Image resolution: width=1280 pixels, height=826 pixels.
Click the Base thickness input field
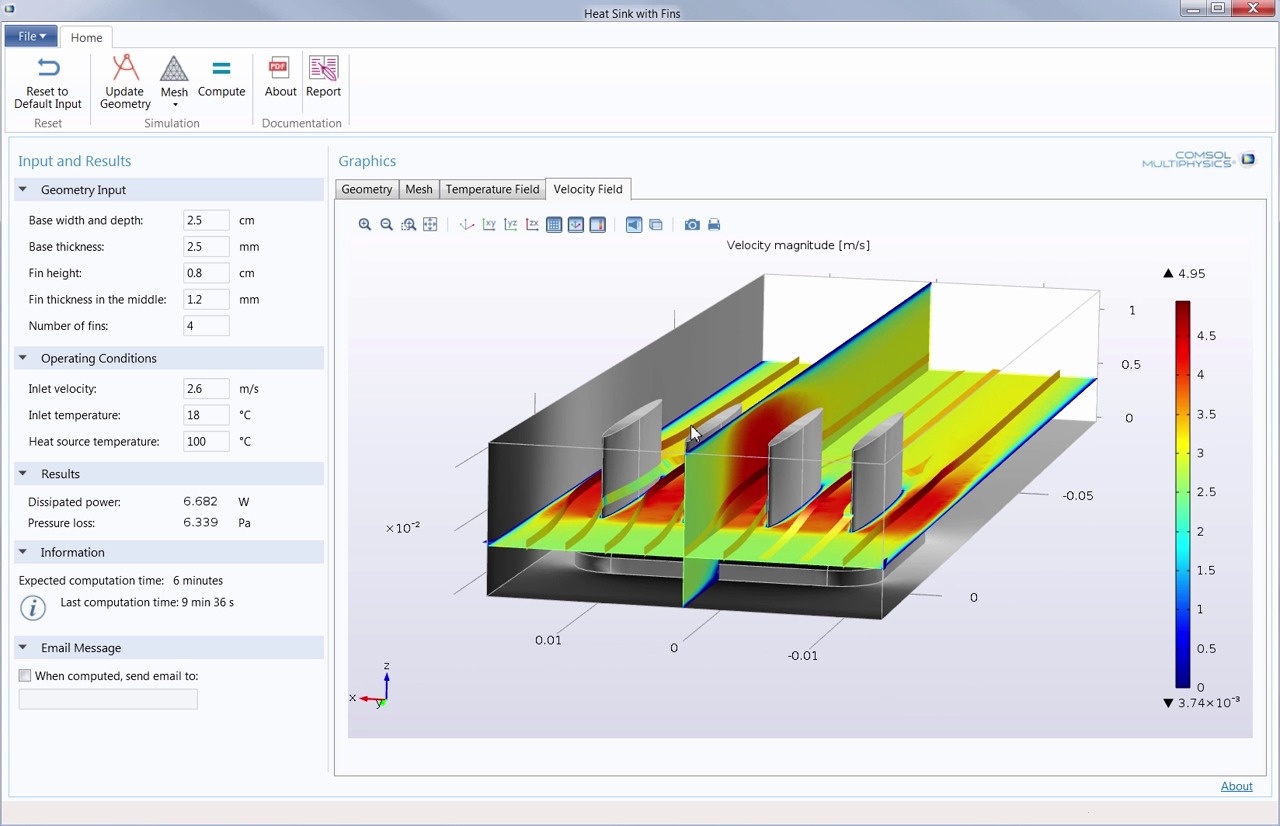click(206, 246)
